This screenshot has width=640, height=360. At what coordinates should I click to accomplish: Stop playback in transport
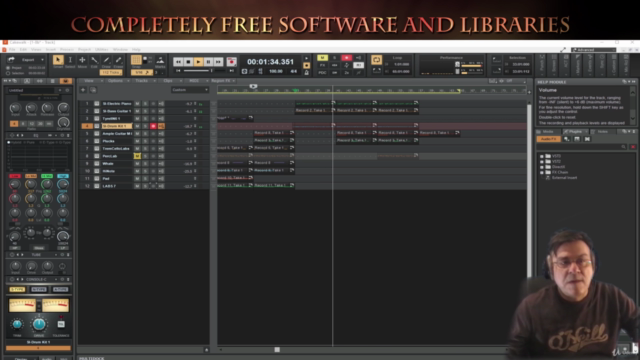click(x=188, y=62)
